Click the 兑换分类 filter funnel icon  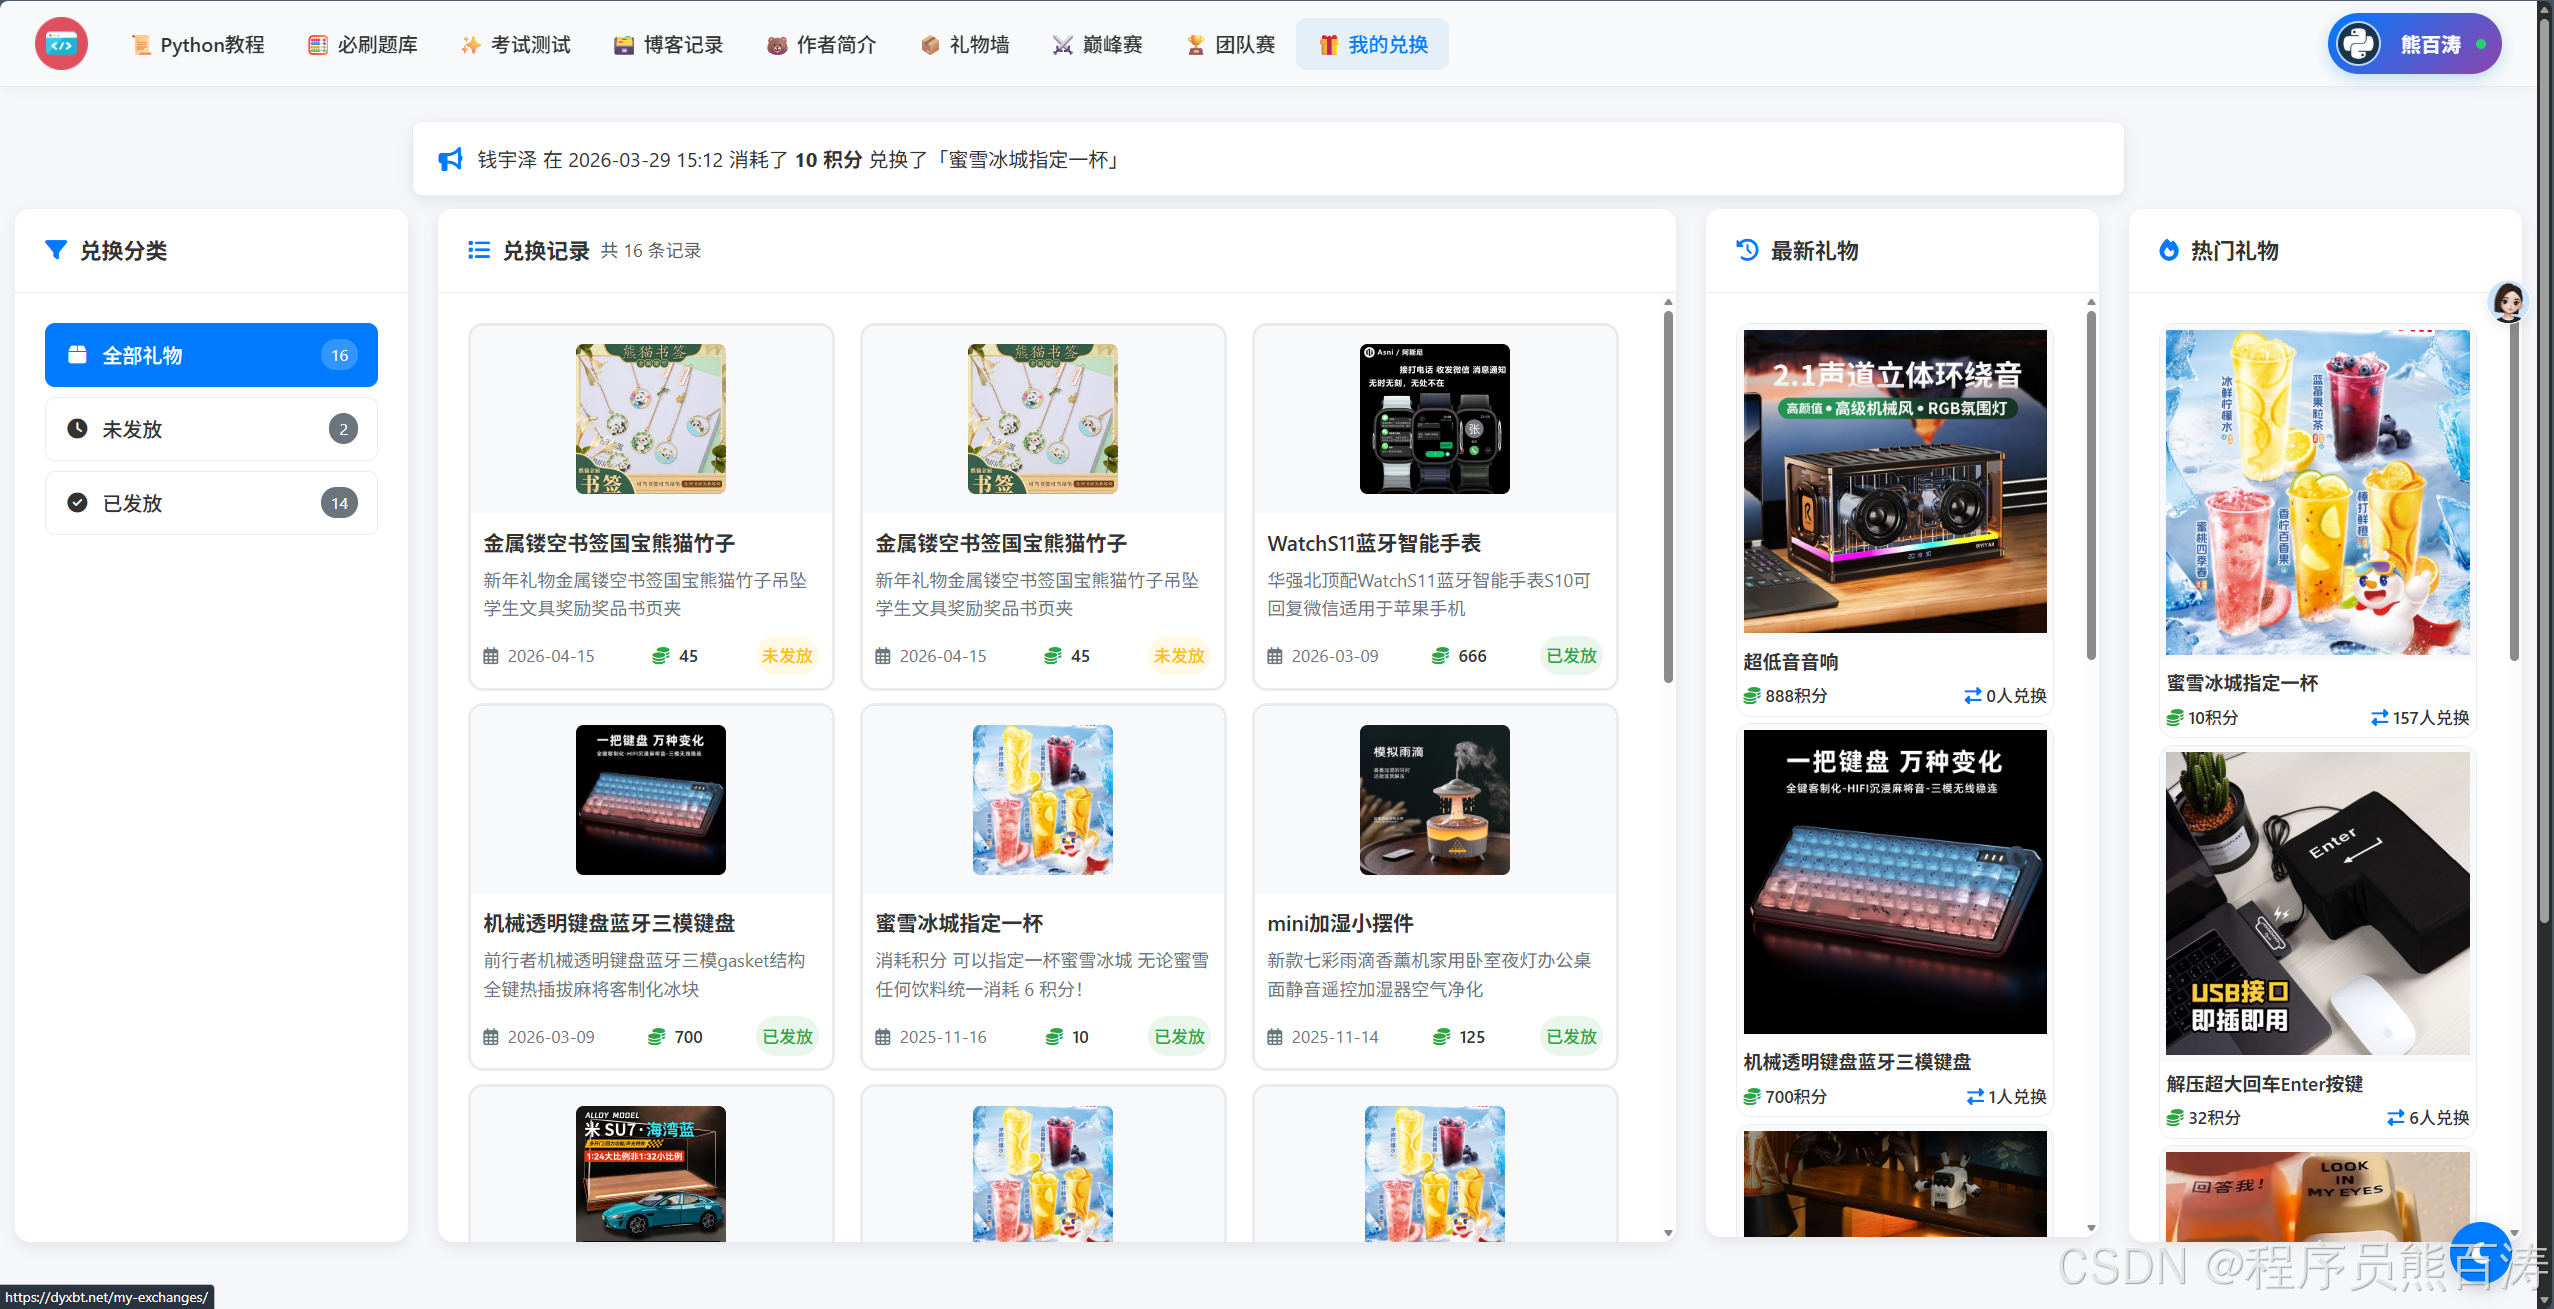(x=56, y=250)
